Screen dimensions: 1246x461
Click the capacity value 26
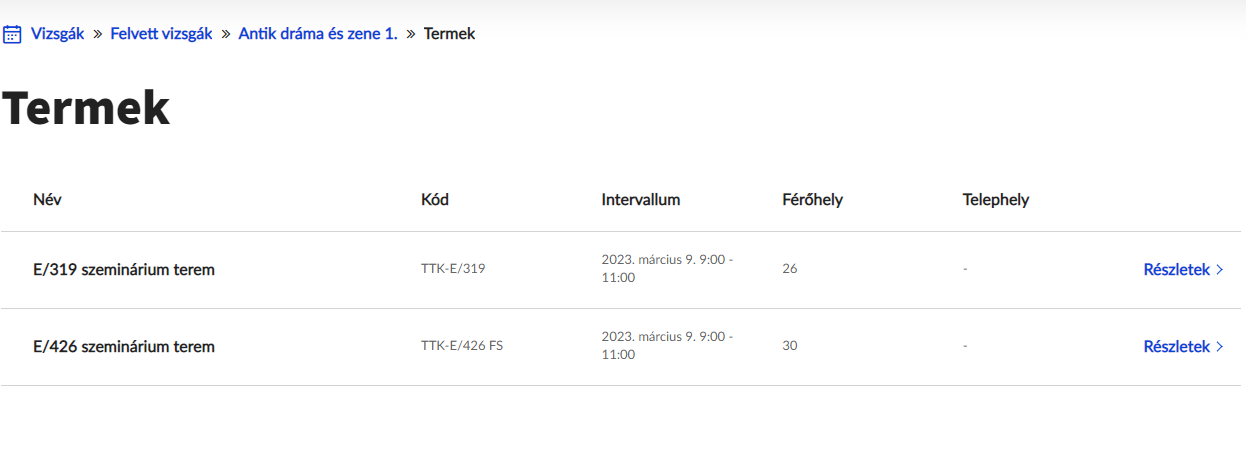click(790, 269)
